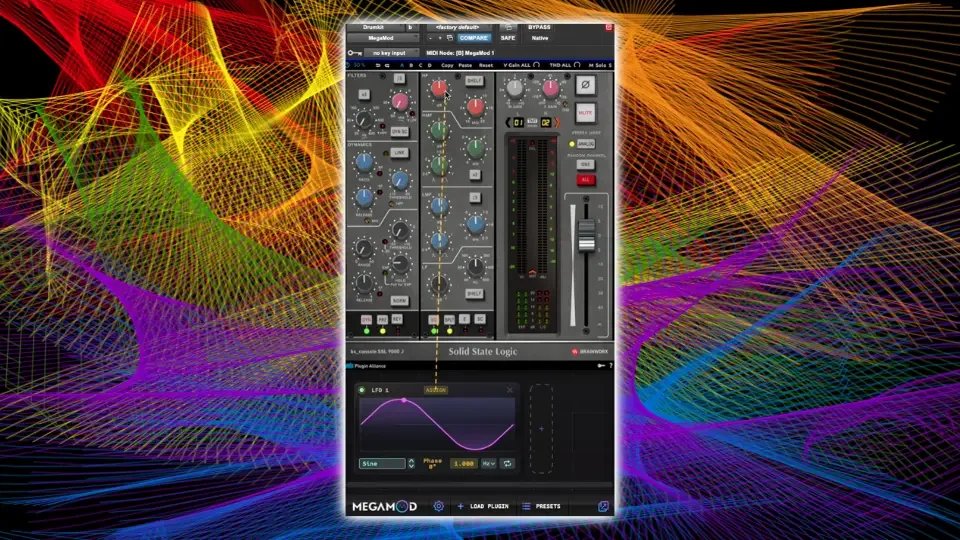
Task: Click the channel fader cap
Action: 587,235
